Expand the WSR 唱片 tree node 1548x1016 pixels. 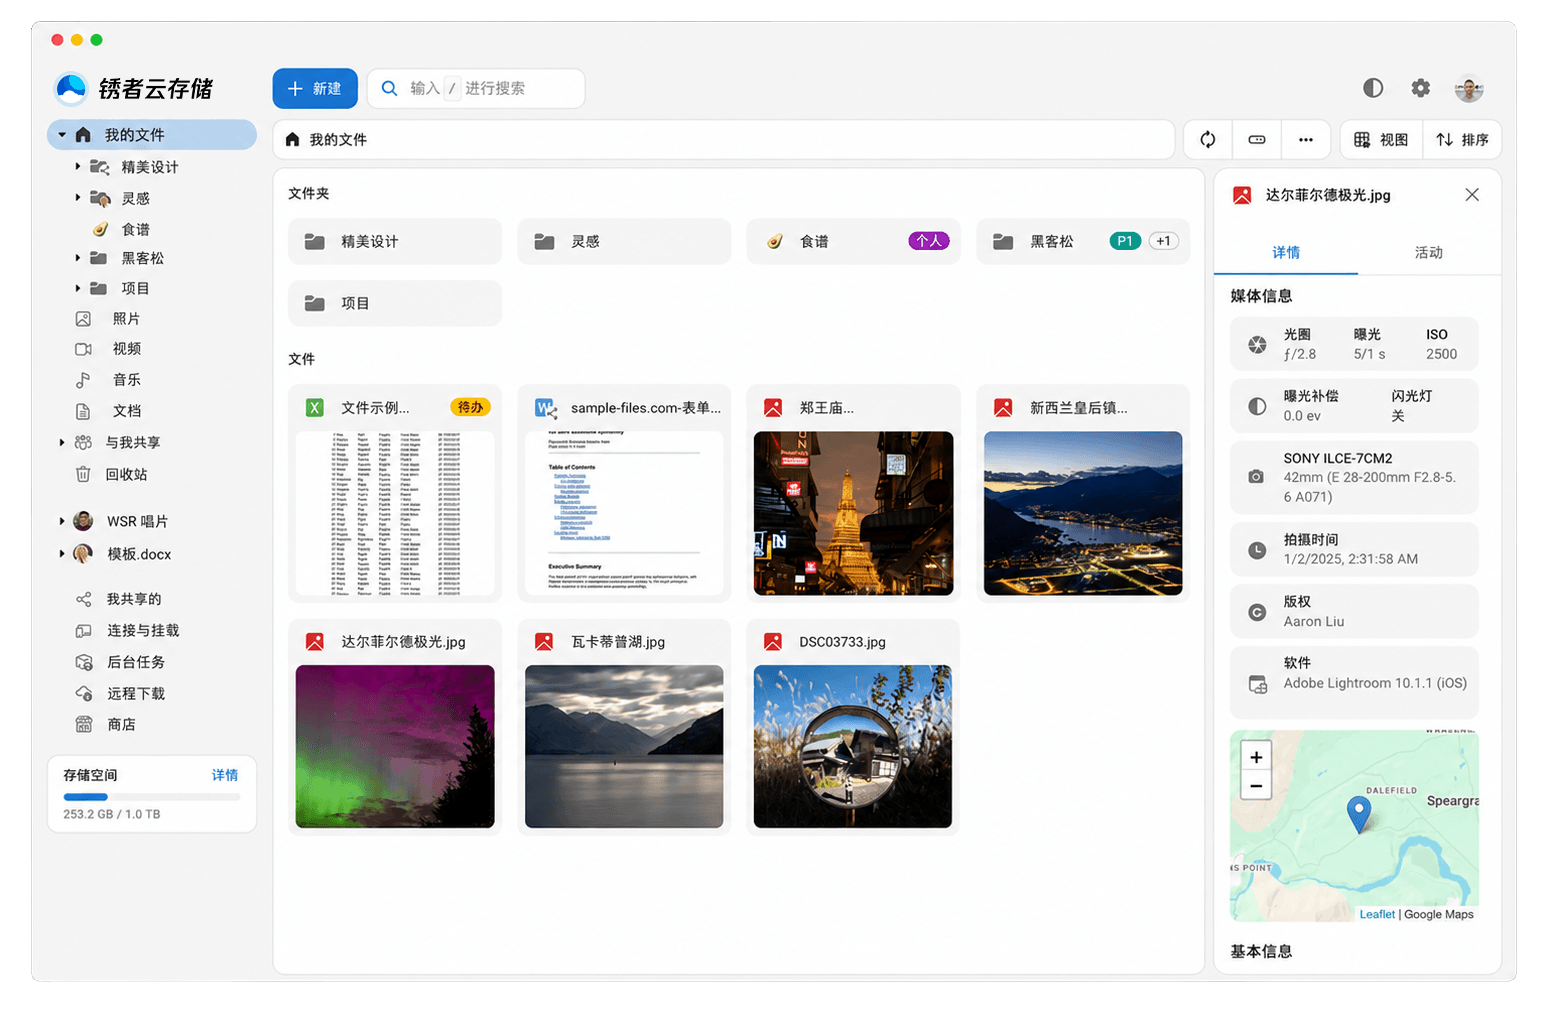[x=62, y=521]
